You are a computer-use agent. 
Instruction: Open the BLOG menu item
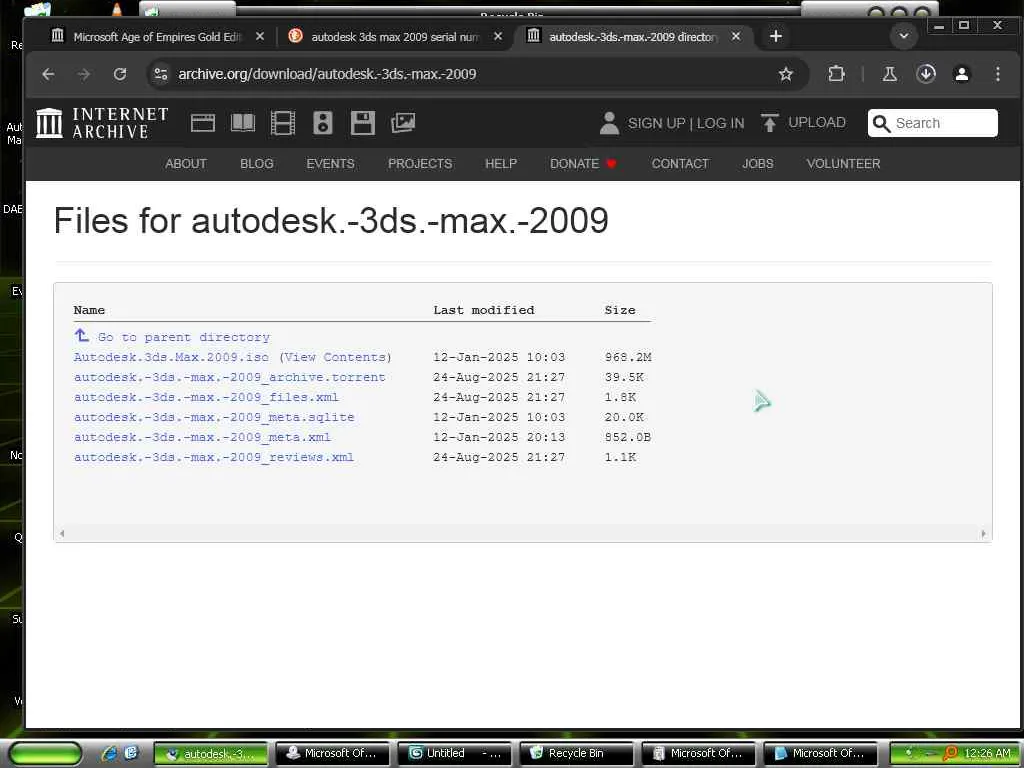point(257,164)
